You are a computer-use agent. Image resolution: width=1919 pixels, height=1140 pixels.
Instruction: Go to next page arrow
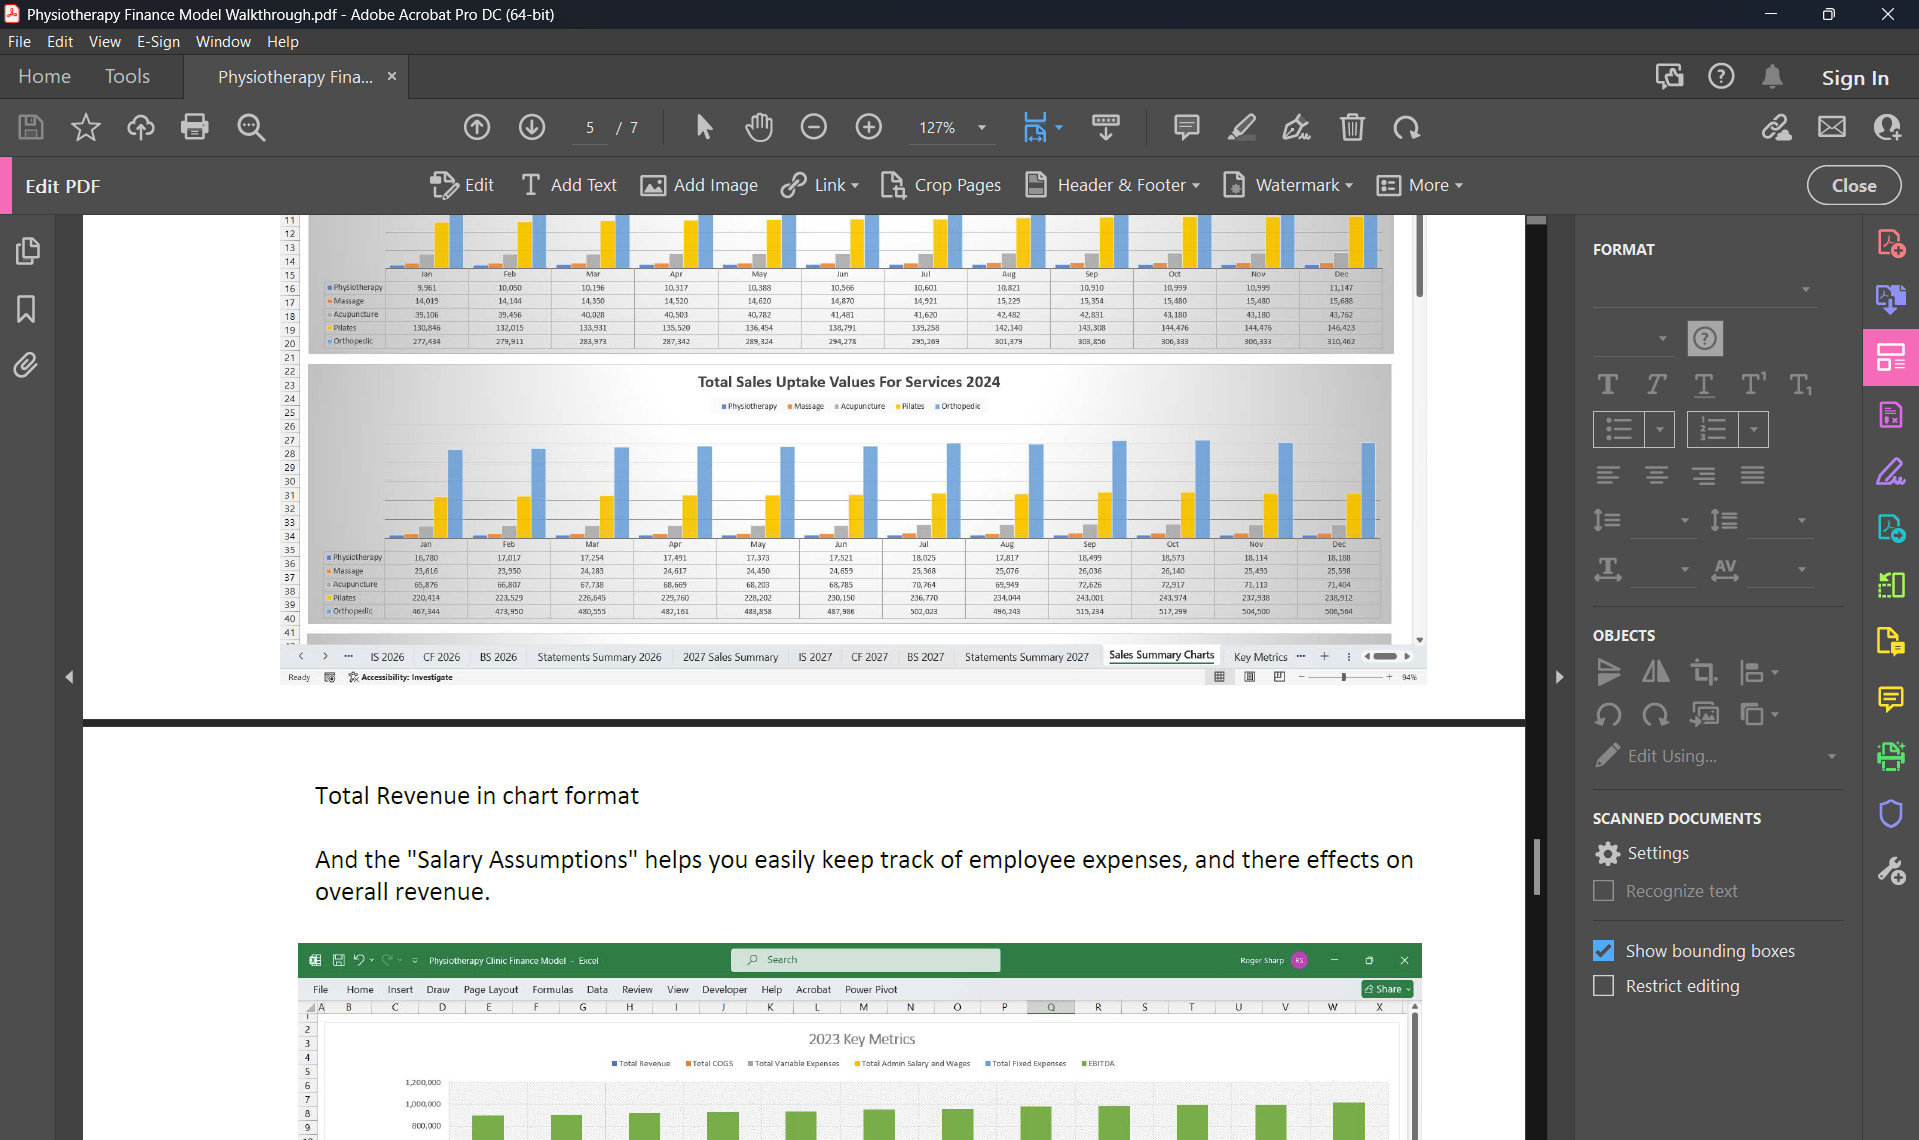click(x=532, y=127)
